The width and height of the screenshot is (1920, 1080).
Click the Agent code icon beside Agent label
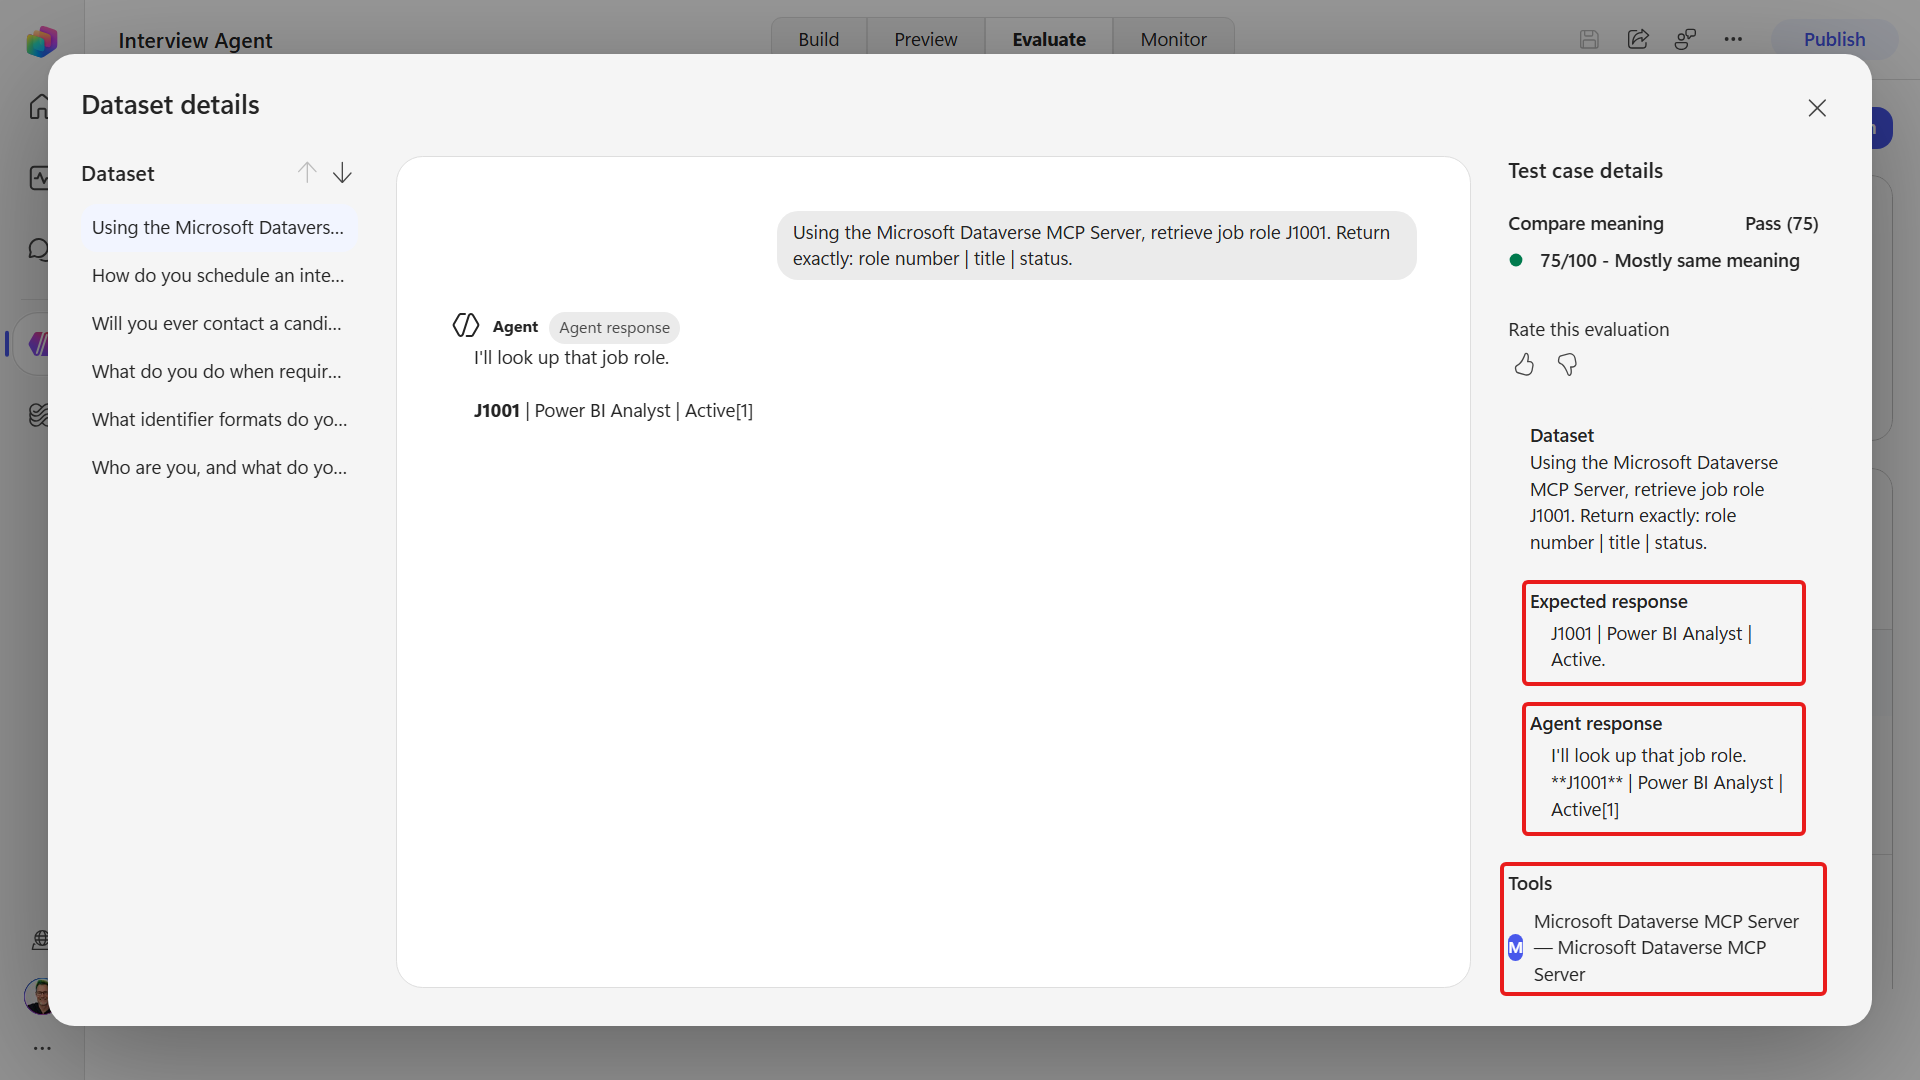click(466, 326)
